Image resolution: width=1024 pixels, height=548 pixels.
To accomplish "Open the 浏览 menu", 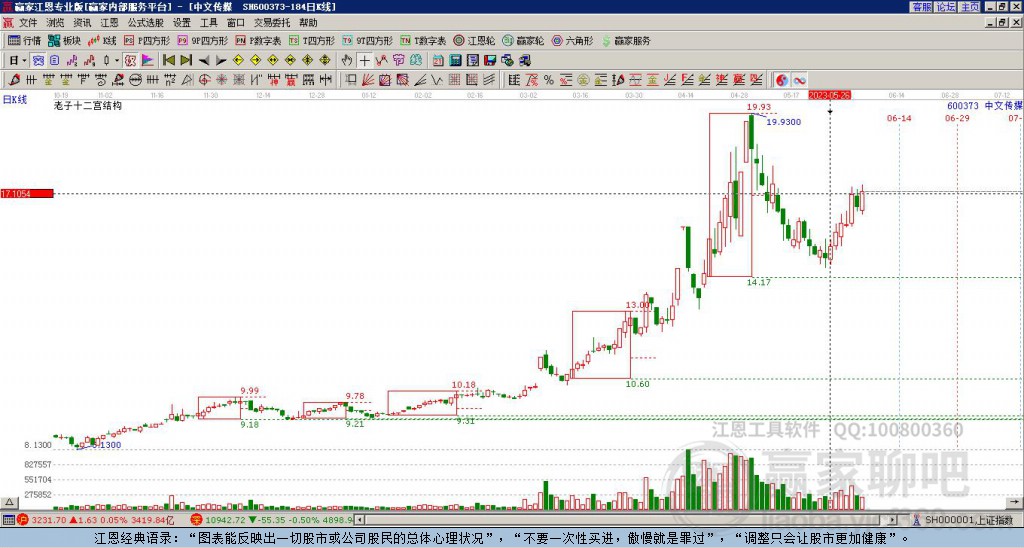I will click(55, 23).
